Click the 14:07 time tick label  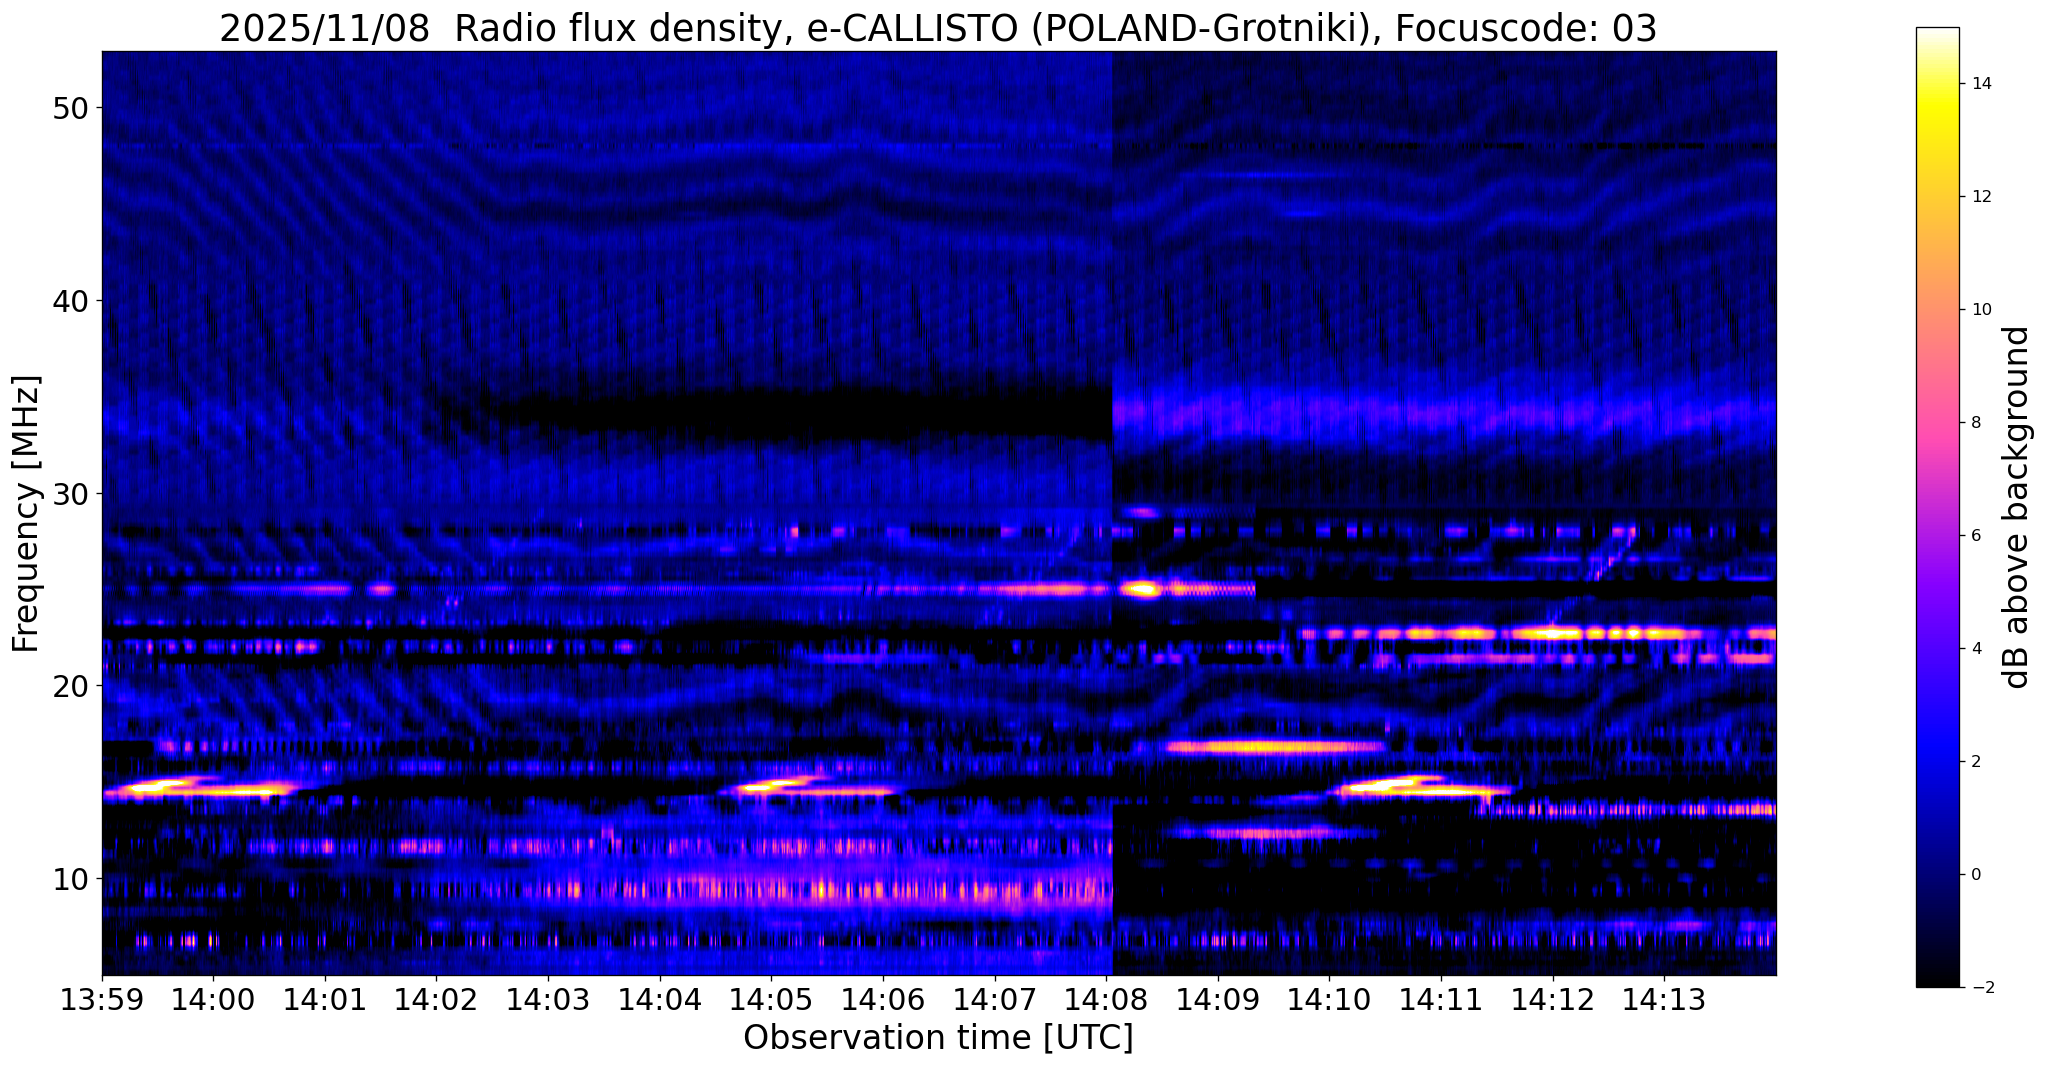coord(994,1000)
